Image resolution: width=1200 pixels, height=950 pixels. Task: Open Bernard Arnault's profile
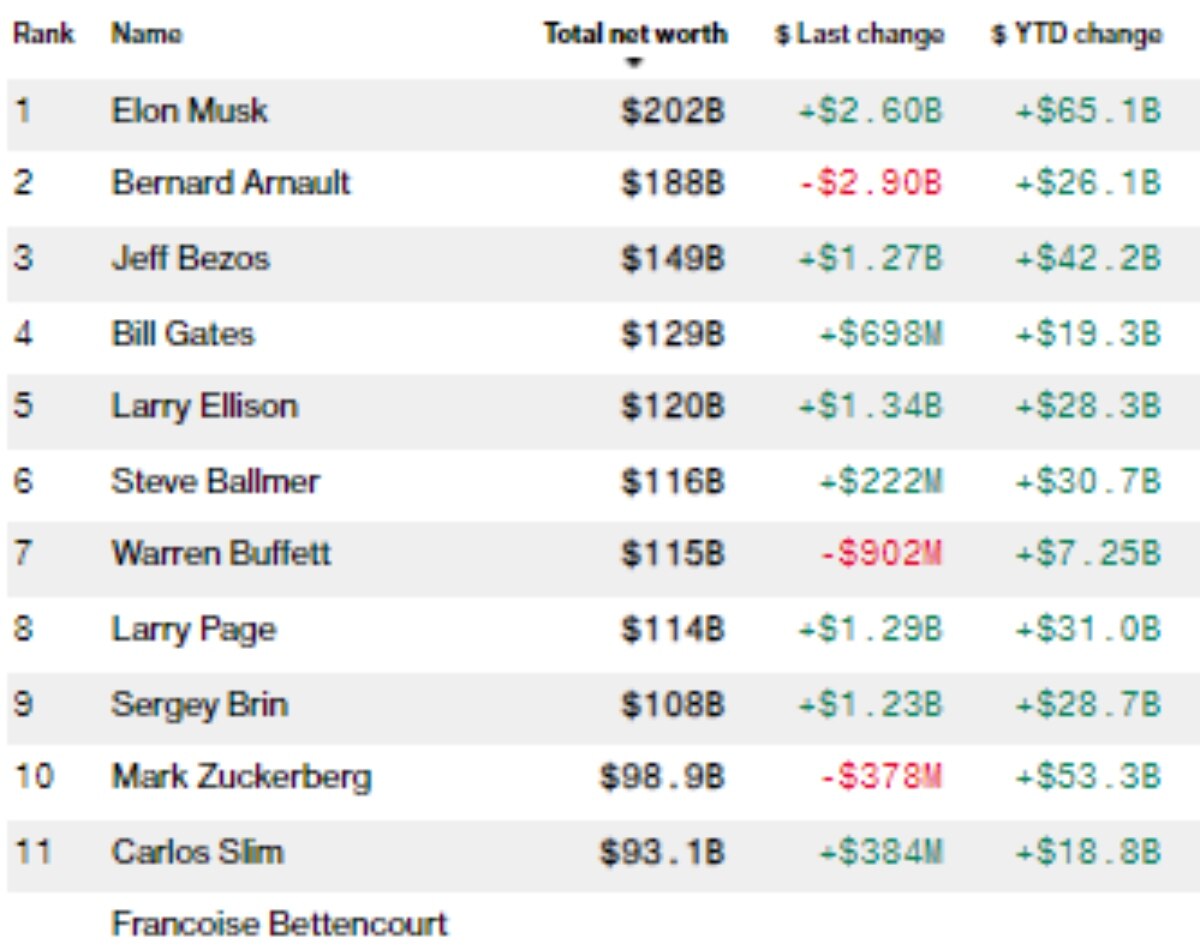231,184
